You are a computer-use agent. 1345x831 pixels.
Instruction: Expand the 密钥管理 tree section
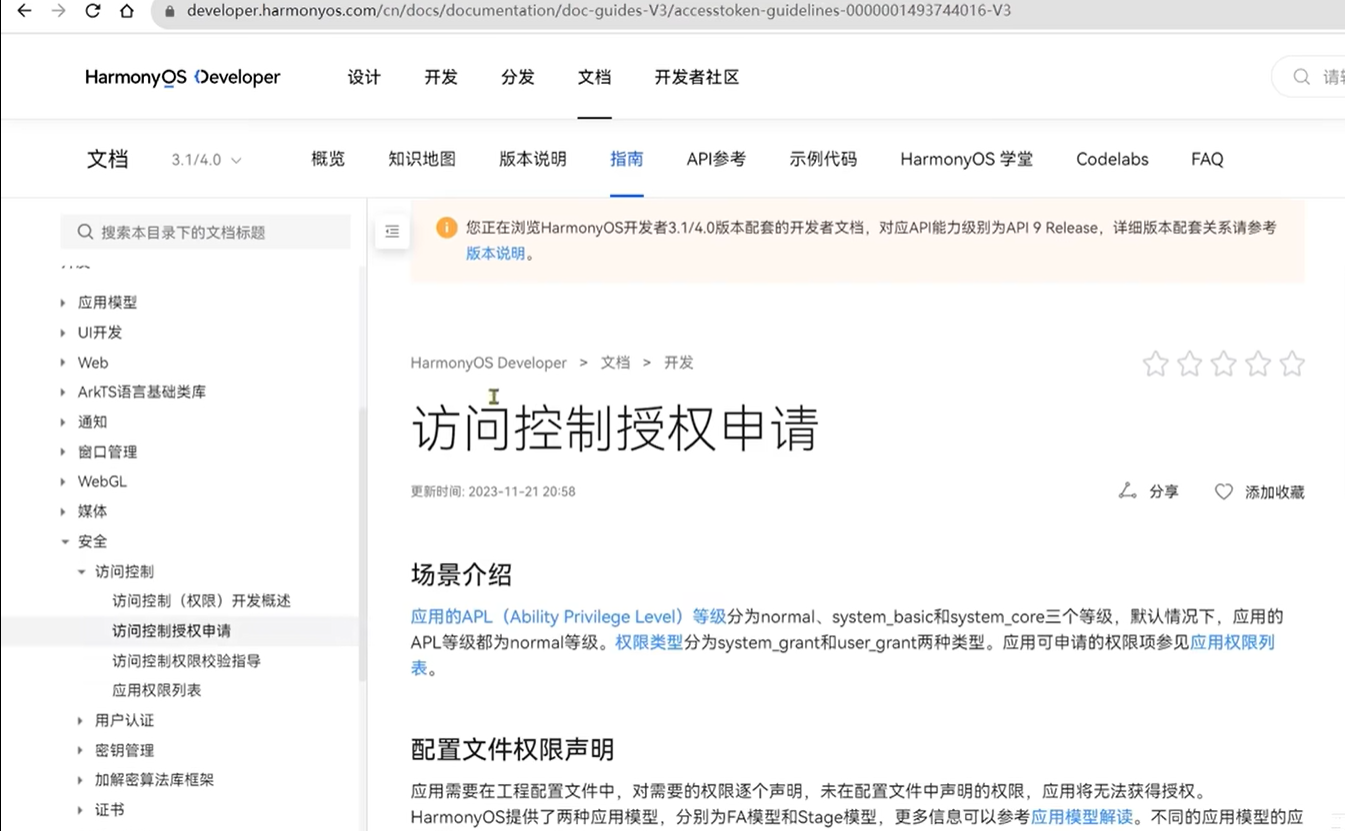(80, 750)
